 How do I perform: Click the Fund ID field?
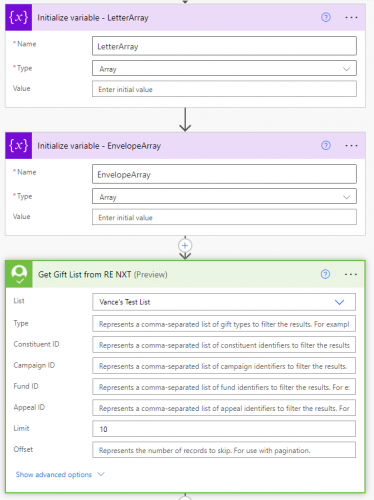224,387
